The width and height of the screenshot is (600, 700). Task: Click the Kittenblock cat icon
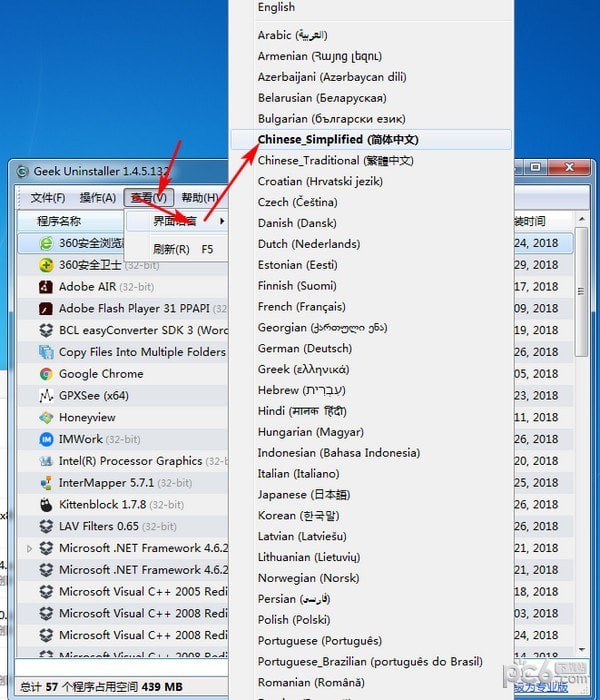[x=46, y=505]
